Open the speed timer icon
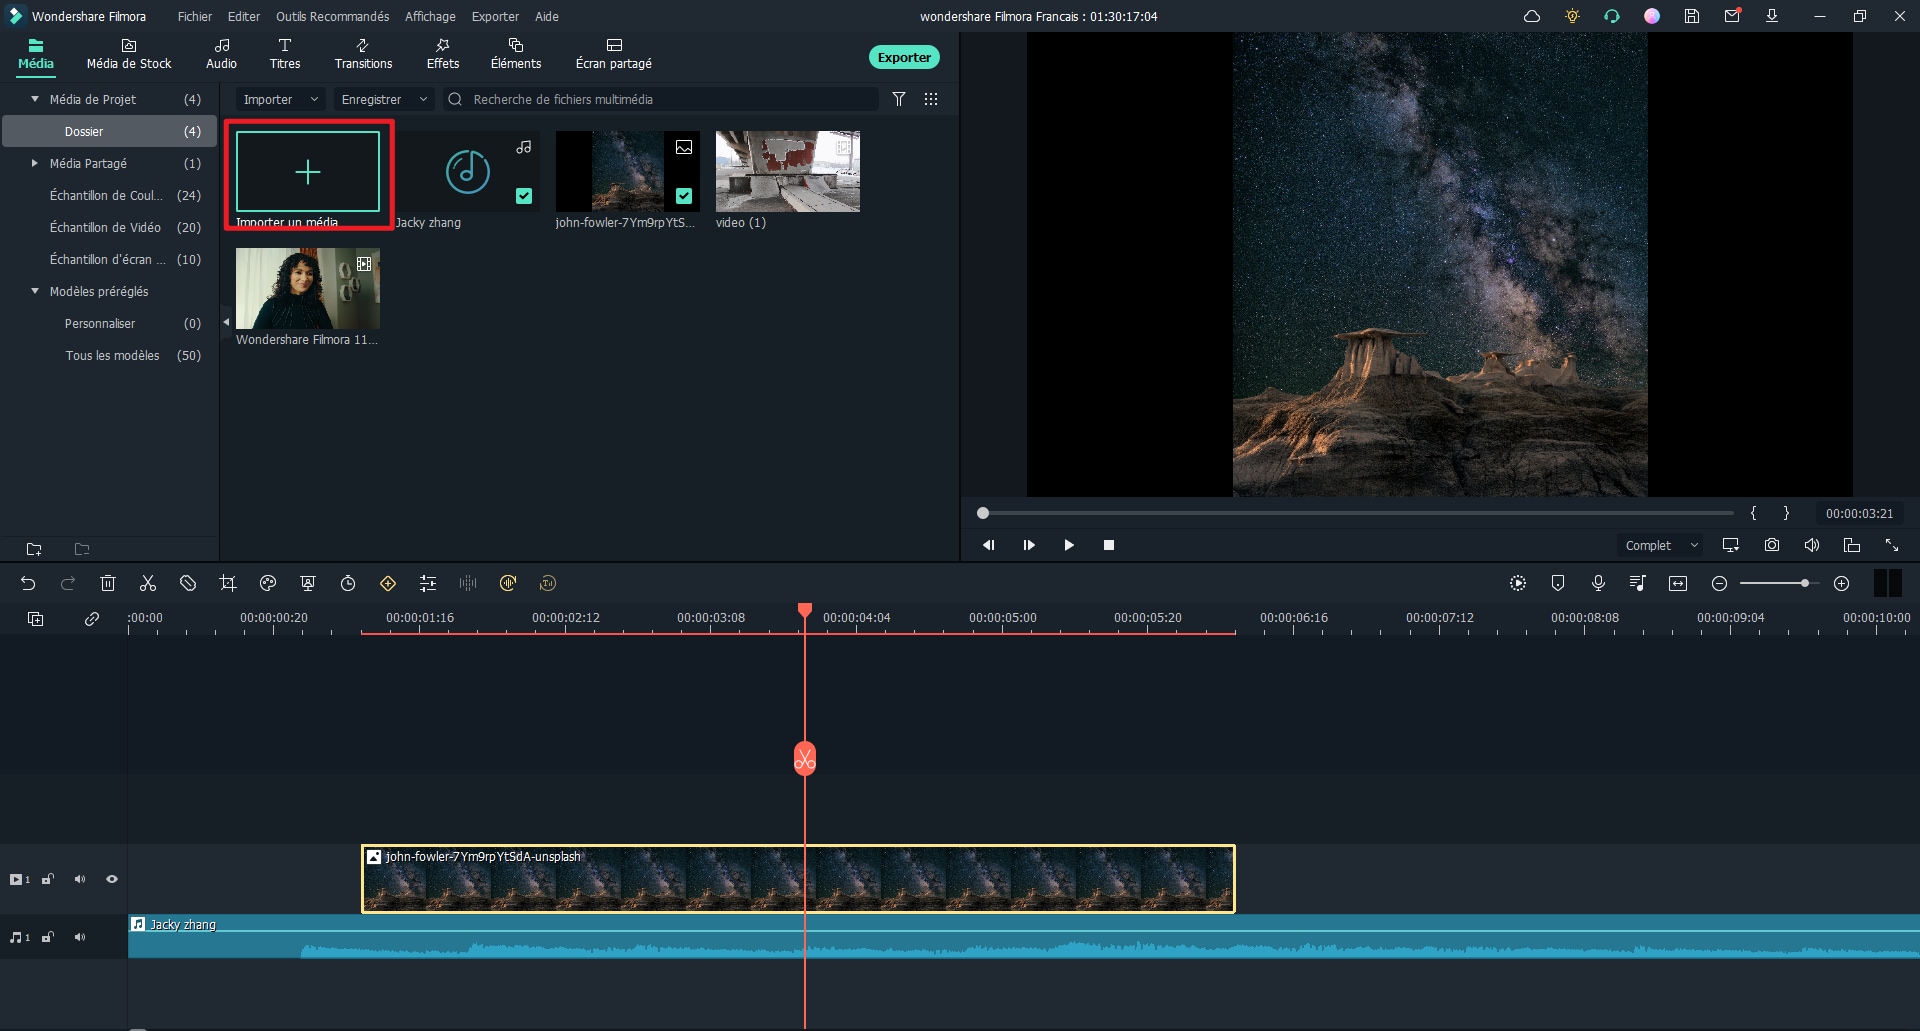This screenshot has width=1920, height=1031. (348, 583)
